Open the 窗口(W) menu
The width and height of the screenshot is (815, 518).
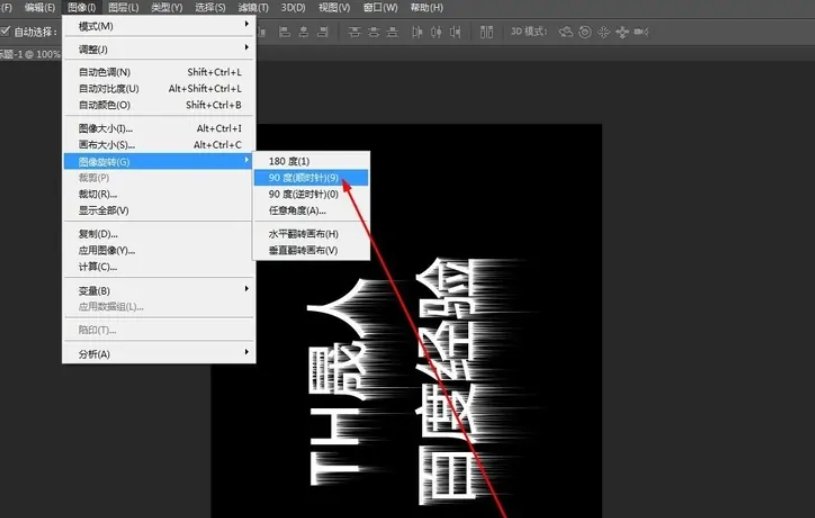[380, 8]
